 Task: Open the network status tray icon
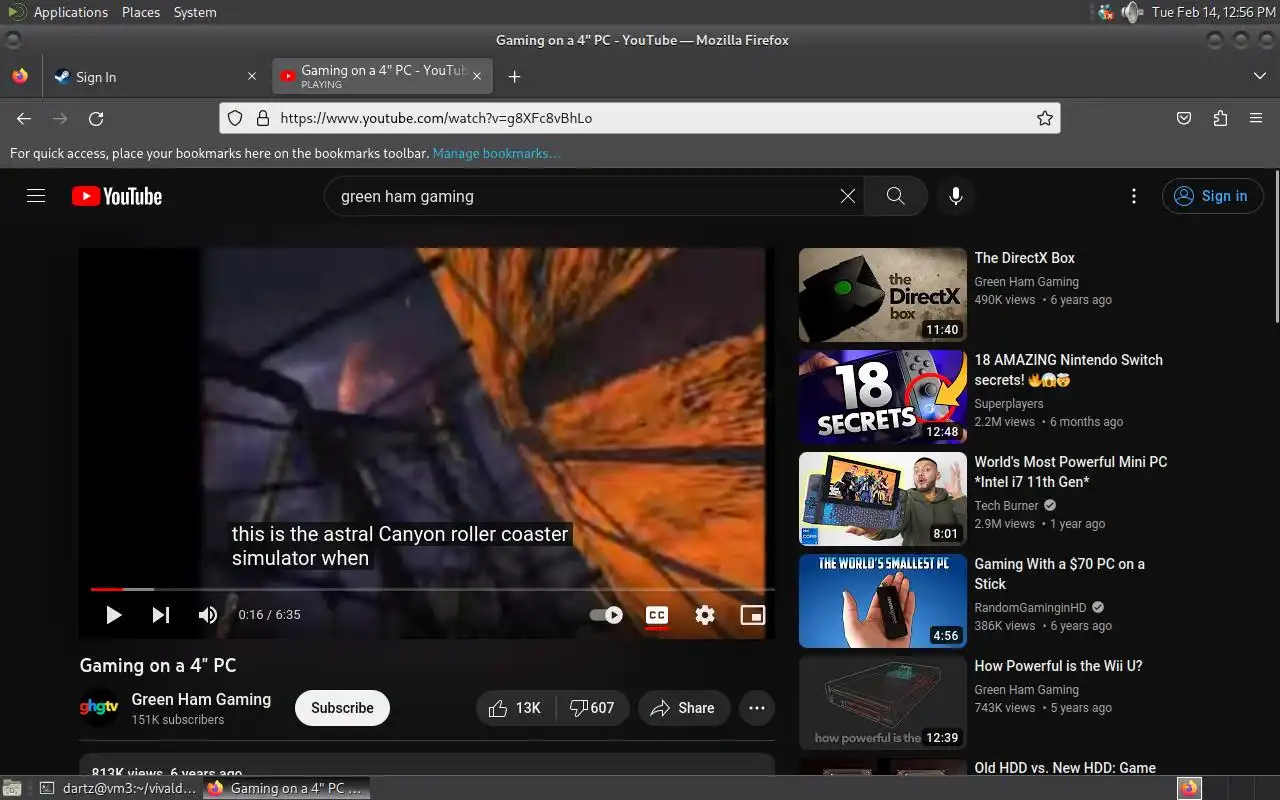[1105, 12]
